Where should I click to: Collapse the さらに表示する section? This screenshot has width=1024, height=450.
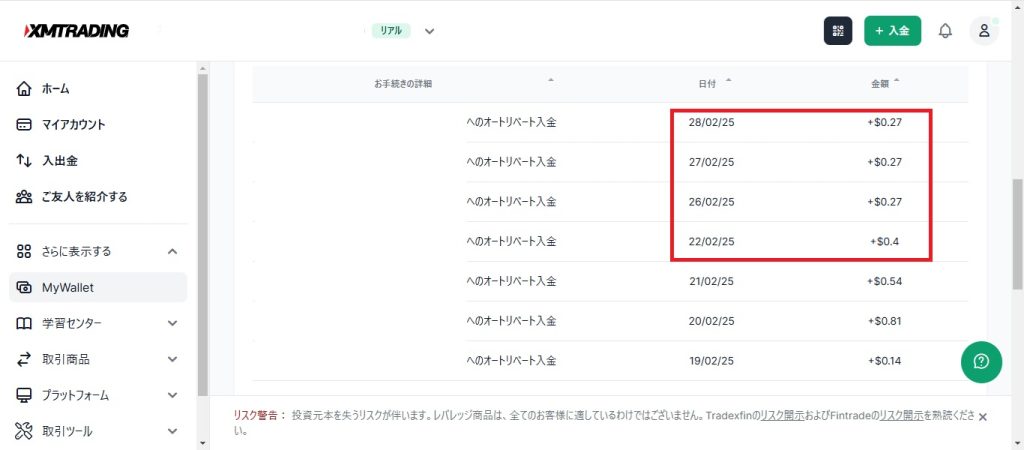pos(172,252)
